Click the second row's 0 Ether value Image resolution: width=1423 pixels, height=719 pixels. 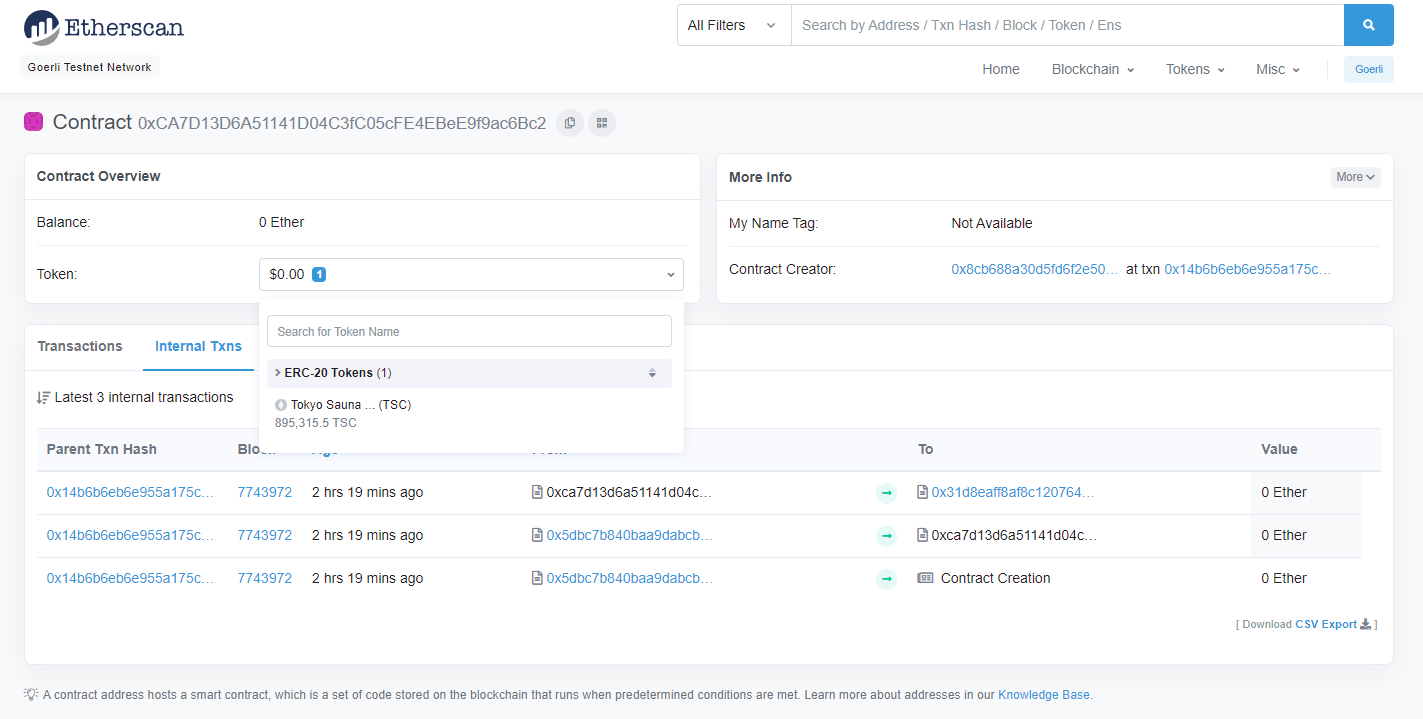pyautogui.click(x=1284, y=535)
